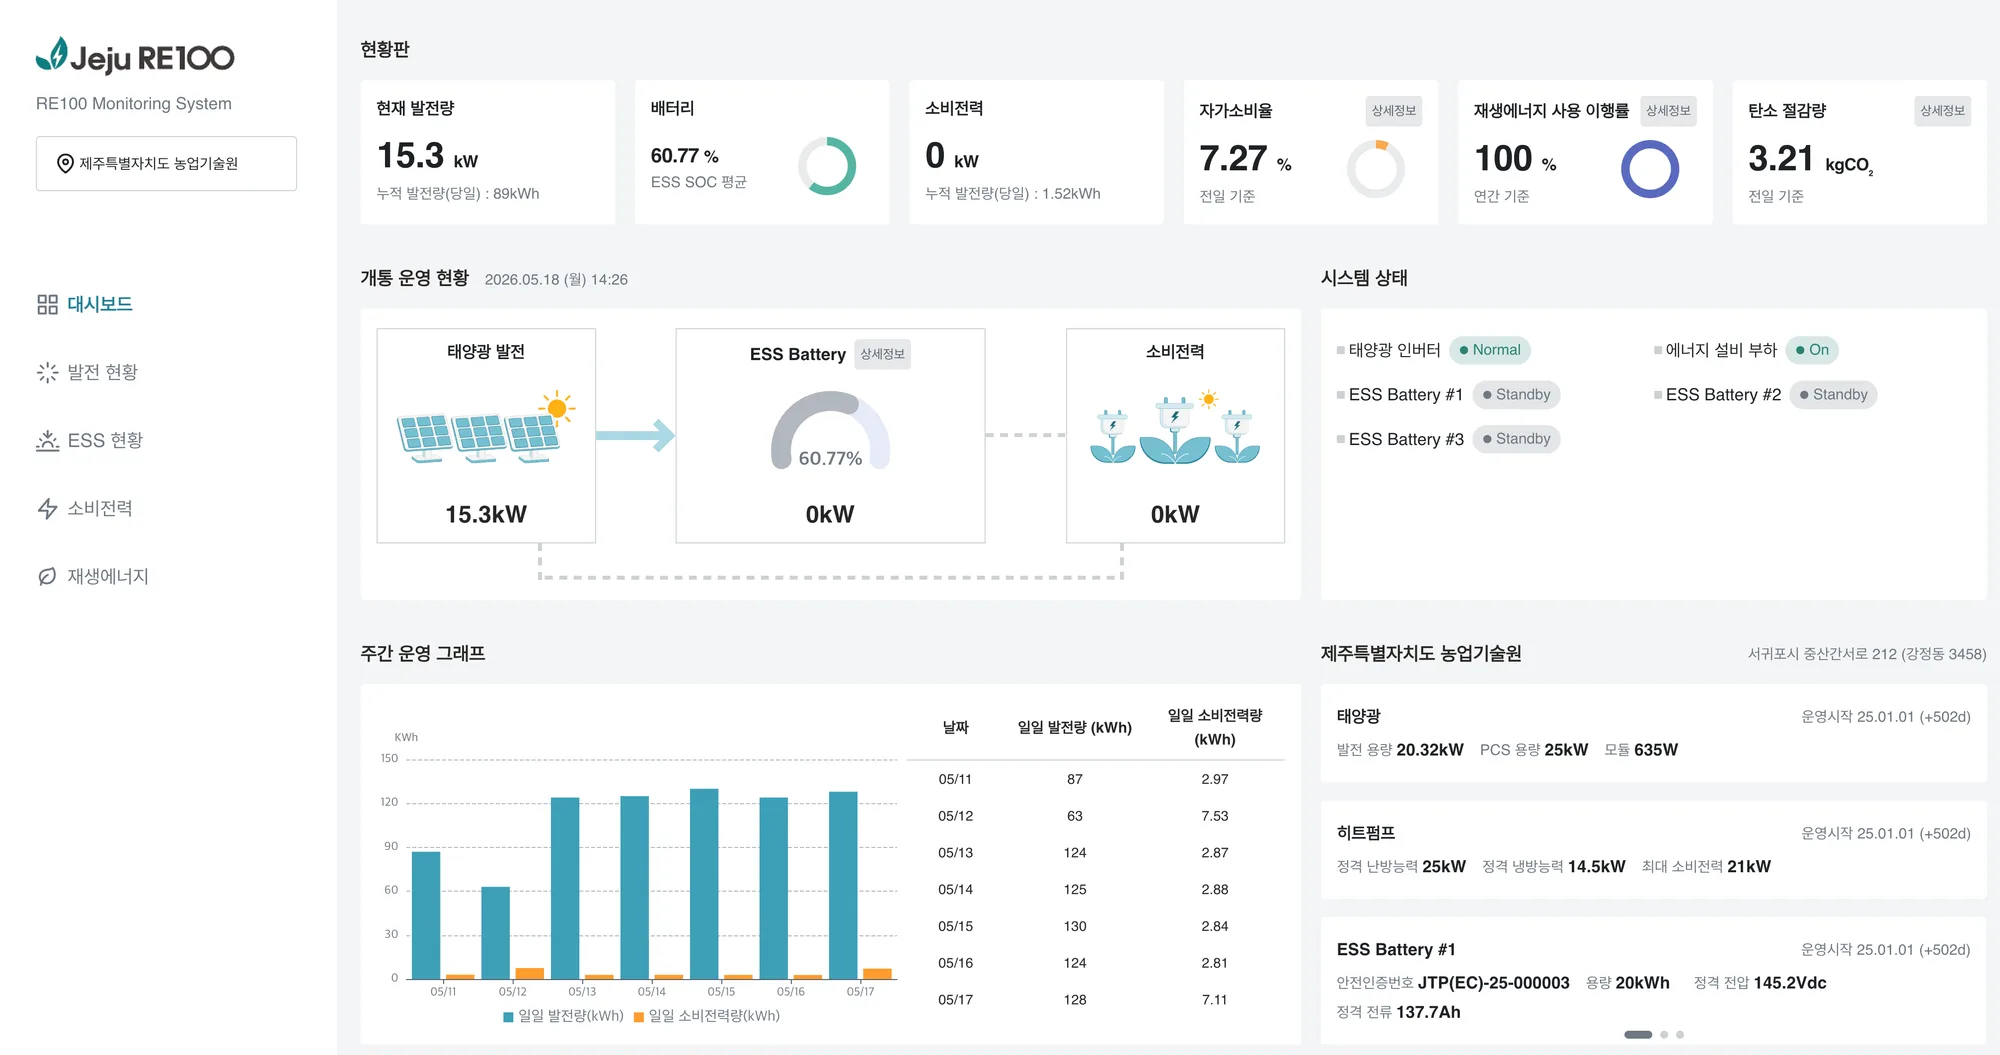Click the 7.53 consumption value
The width and height of the screenshot is (2000, 1055).
coord(1215,816)
